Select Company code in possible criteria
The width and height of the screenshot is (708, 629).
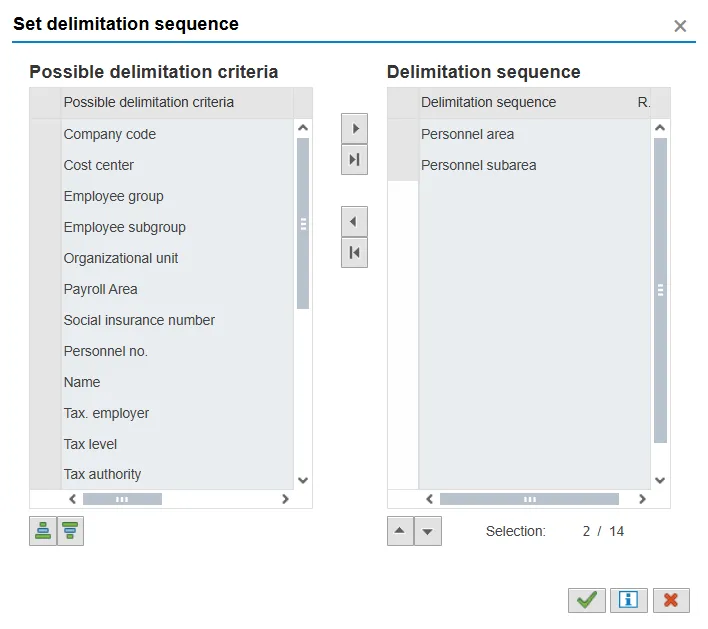(x=110, y=134)
